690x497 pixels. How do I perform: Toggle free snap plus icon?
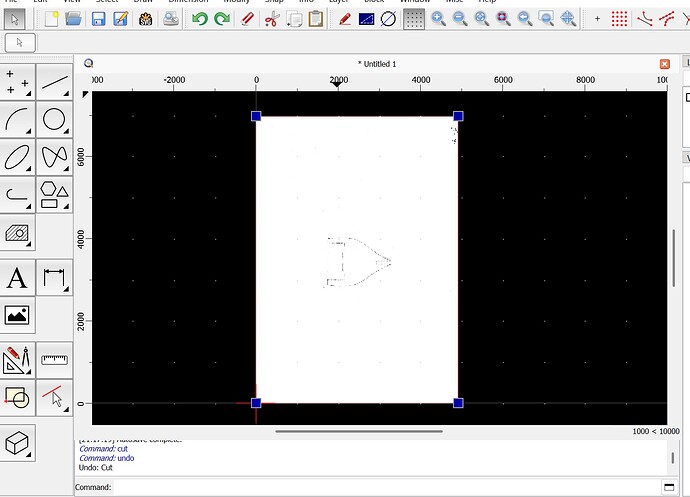[597, 19]
